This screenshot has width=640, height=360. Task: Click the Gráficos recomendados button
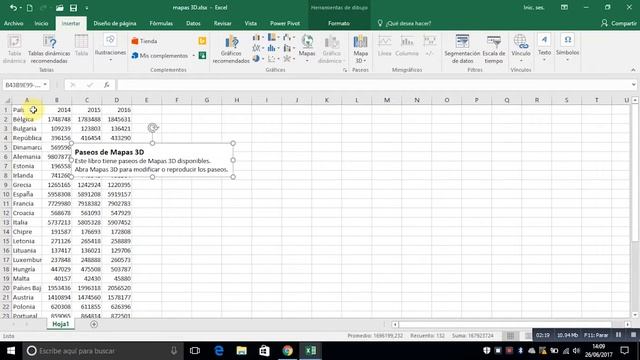pos(231,49)
